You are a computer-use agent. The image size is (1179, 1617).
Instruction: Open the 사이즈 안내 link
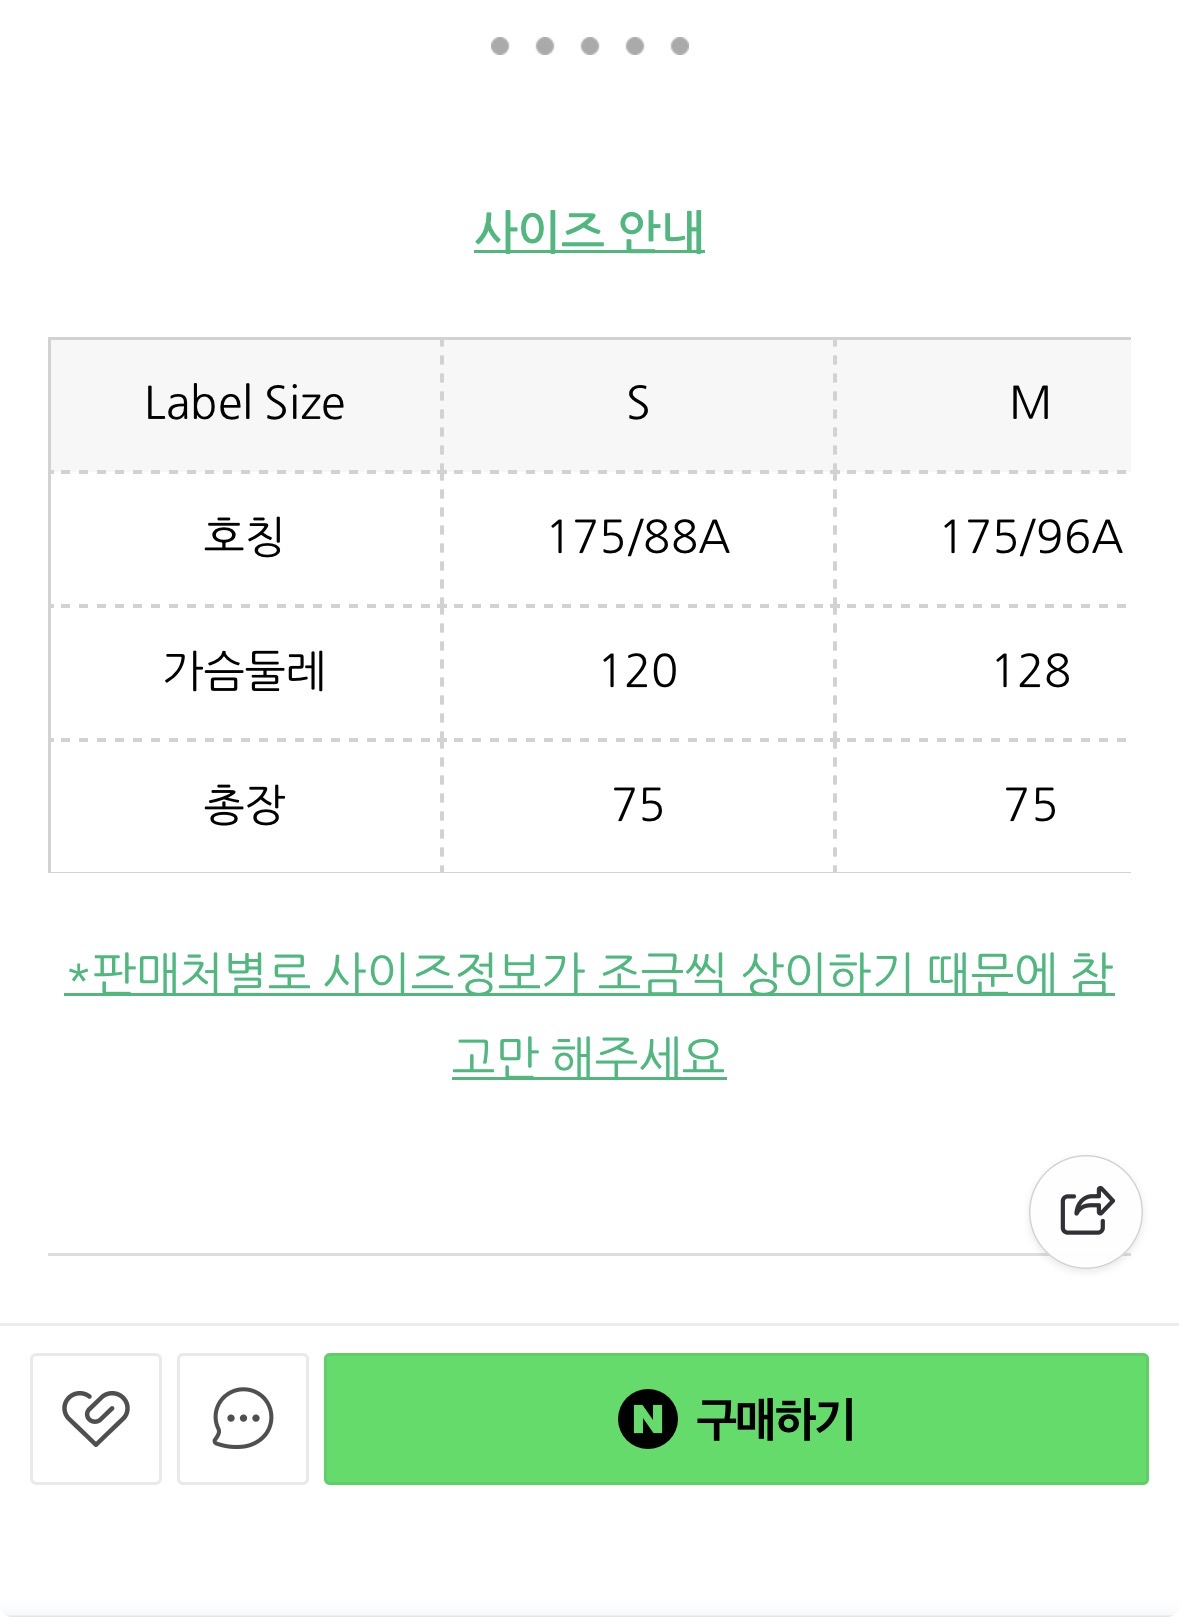589,231
